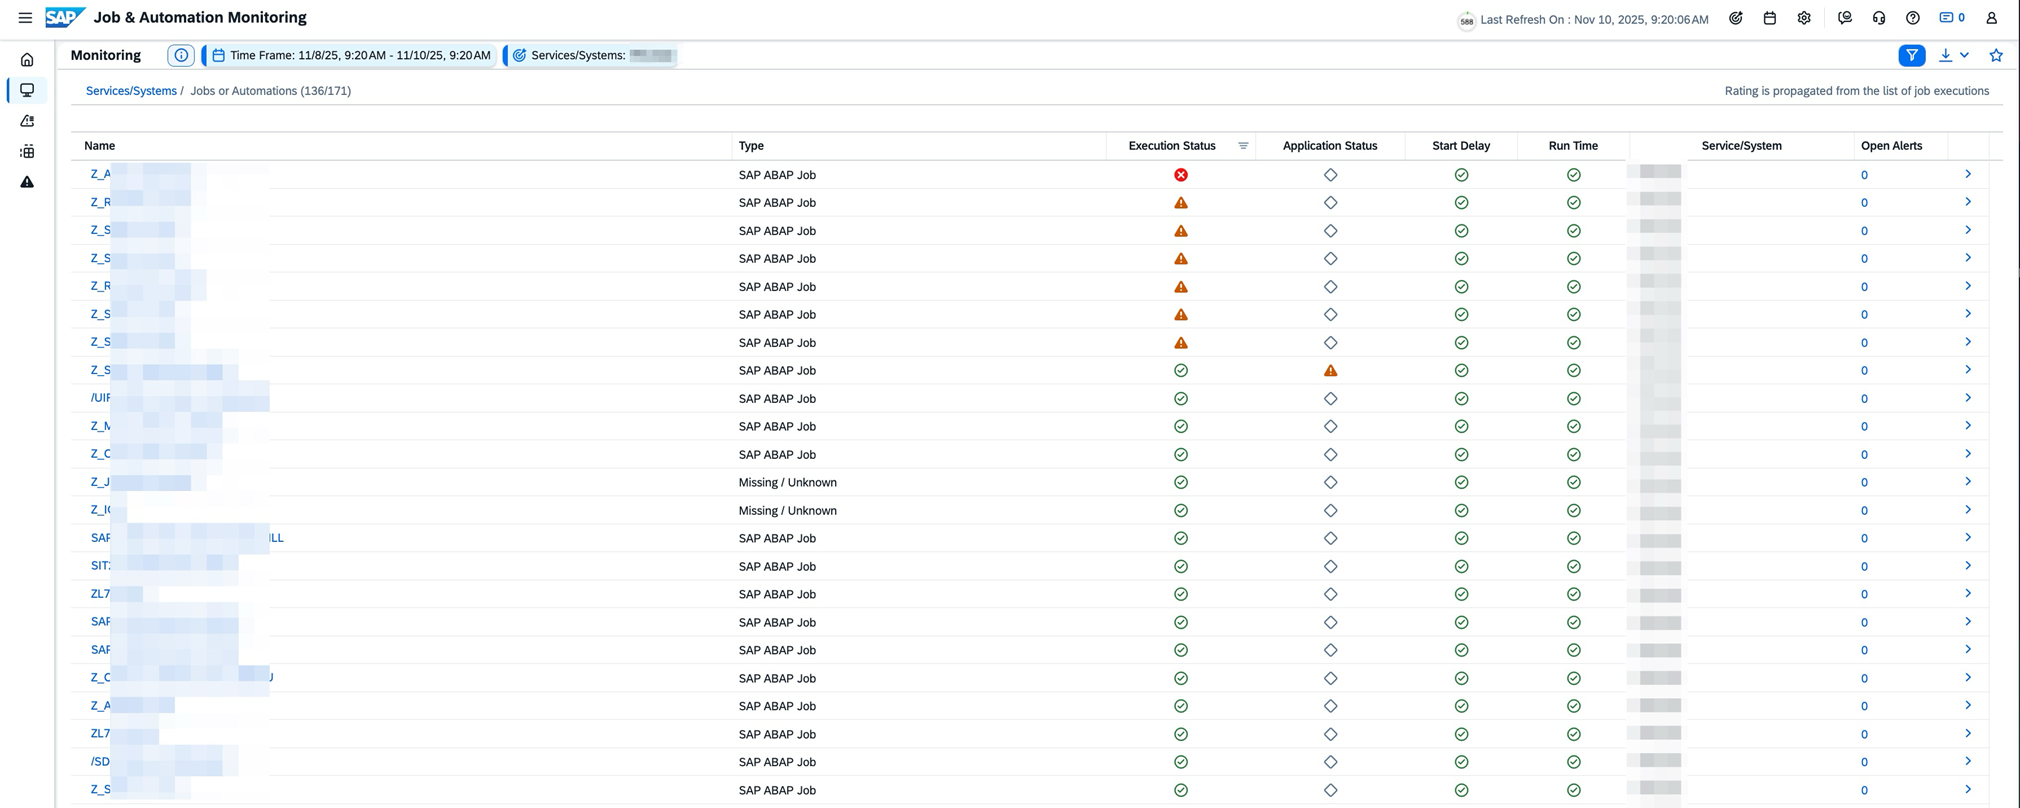Click the Services/Systems breadcrumb link
Screen dimensions: 2020x808
[x=131, y=91]
